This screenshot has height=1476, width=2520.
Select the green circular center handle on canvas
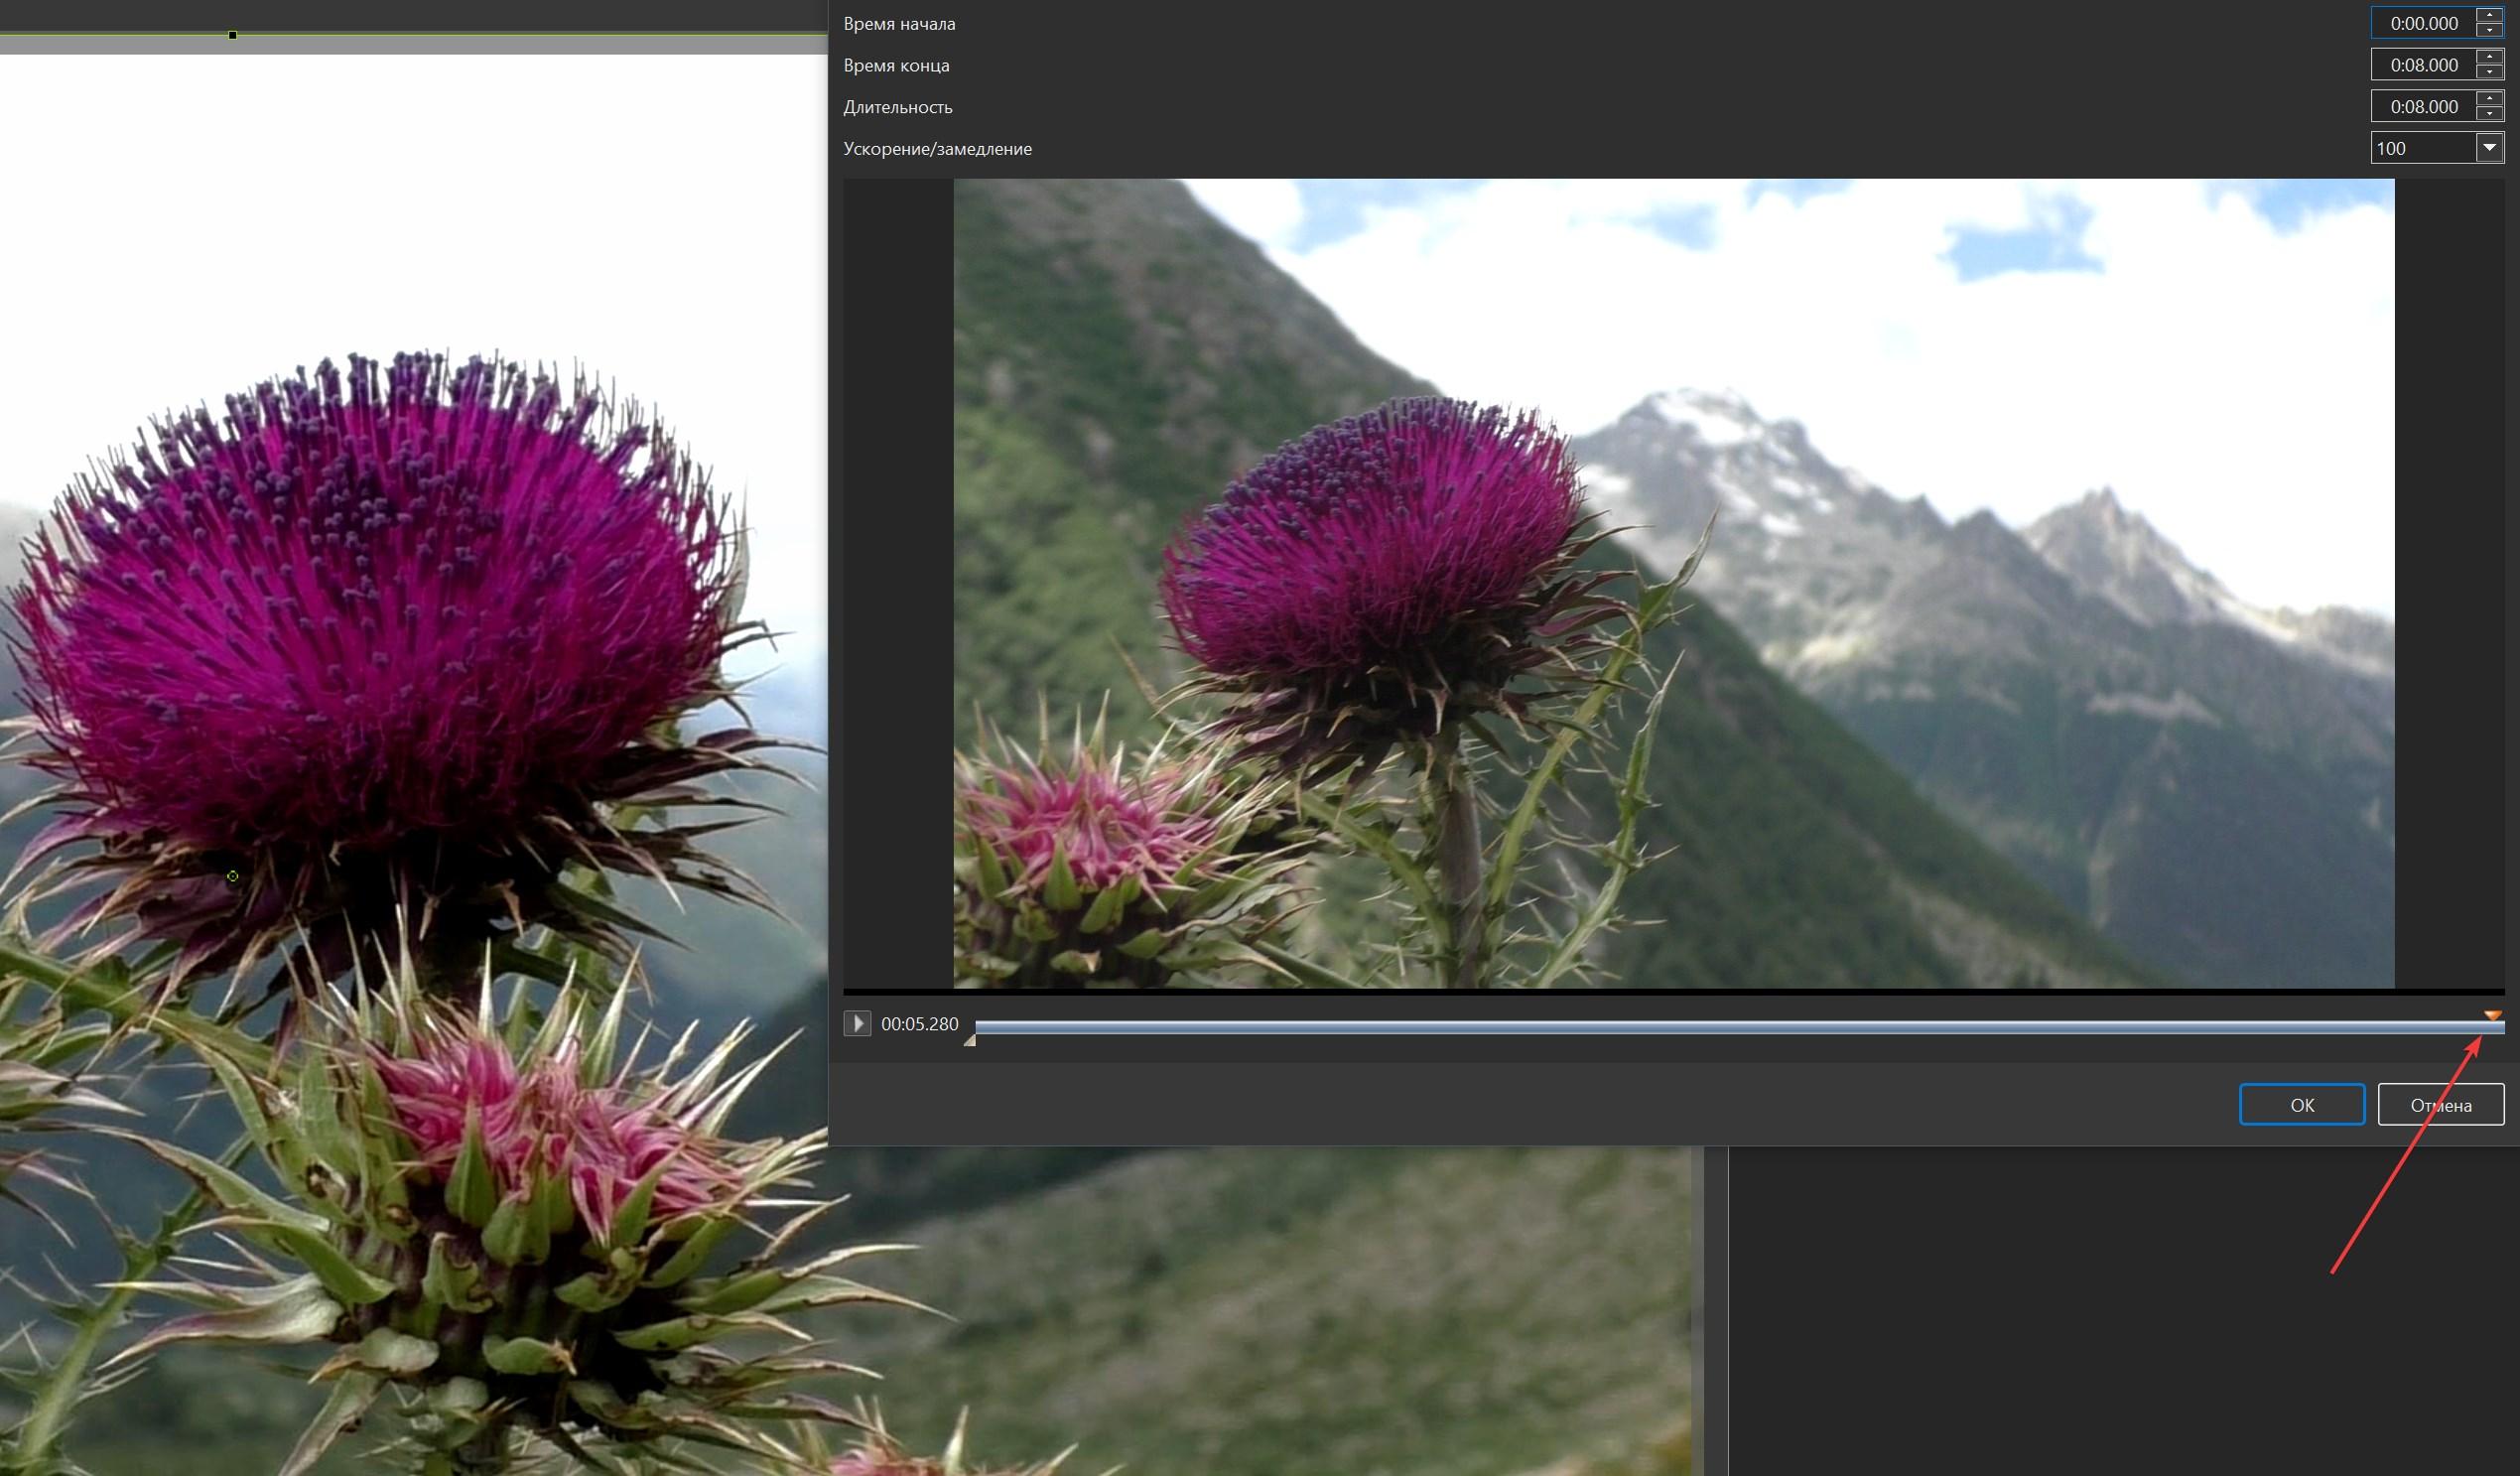pyautogui.click(x=232, y=876)
